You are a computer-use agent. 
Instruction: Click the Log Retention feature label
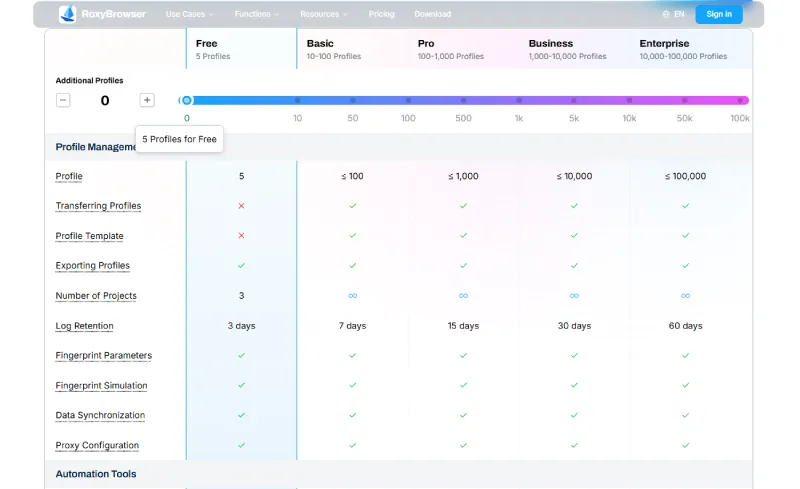(x=84, y=326)
